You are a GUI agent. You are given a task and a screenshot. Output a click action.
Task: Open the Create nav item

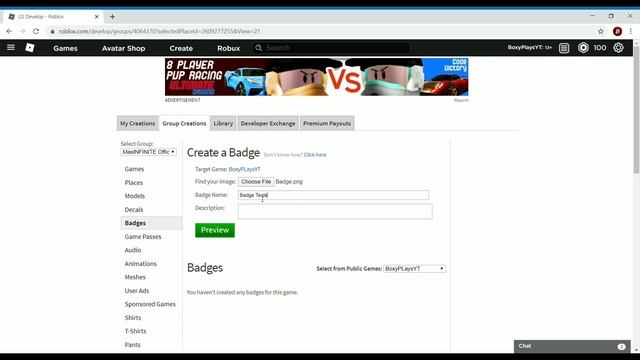click(x=181, y=48)
